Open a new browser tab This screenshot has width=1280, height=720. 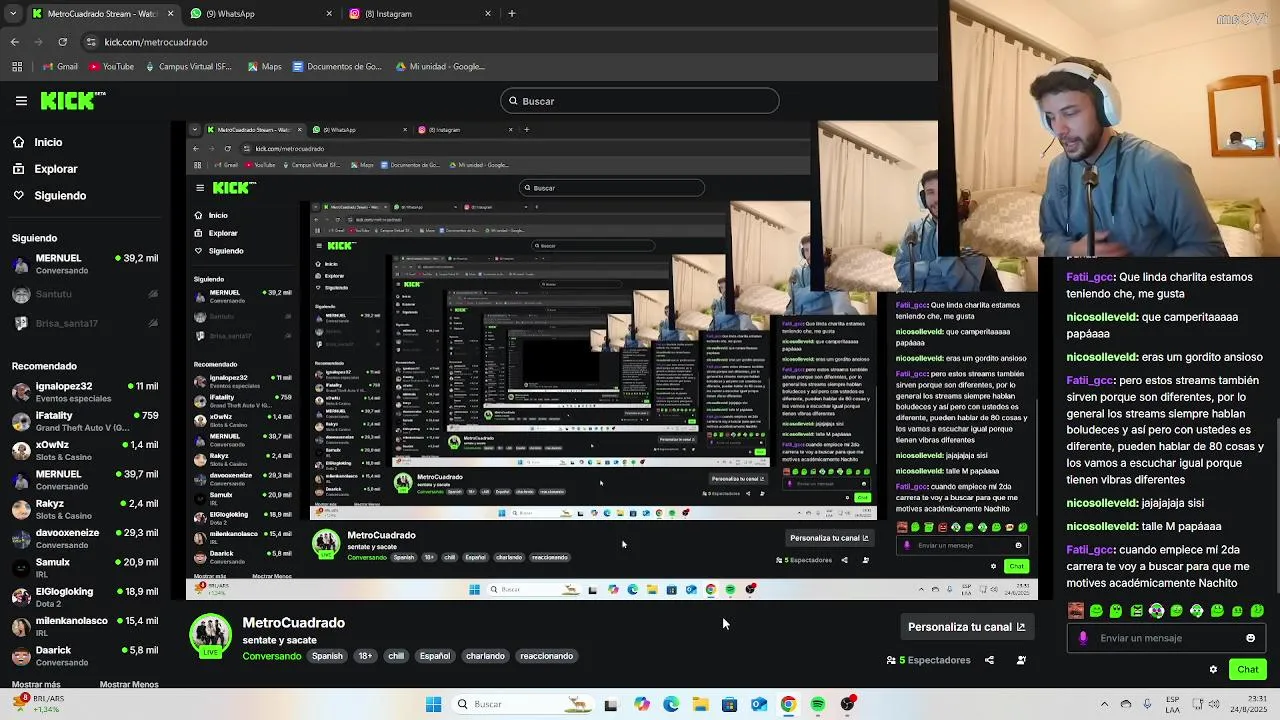point(511,14)
